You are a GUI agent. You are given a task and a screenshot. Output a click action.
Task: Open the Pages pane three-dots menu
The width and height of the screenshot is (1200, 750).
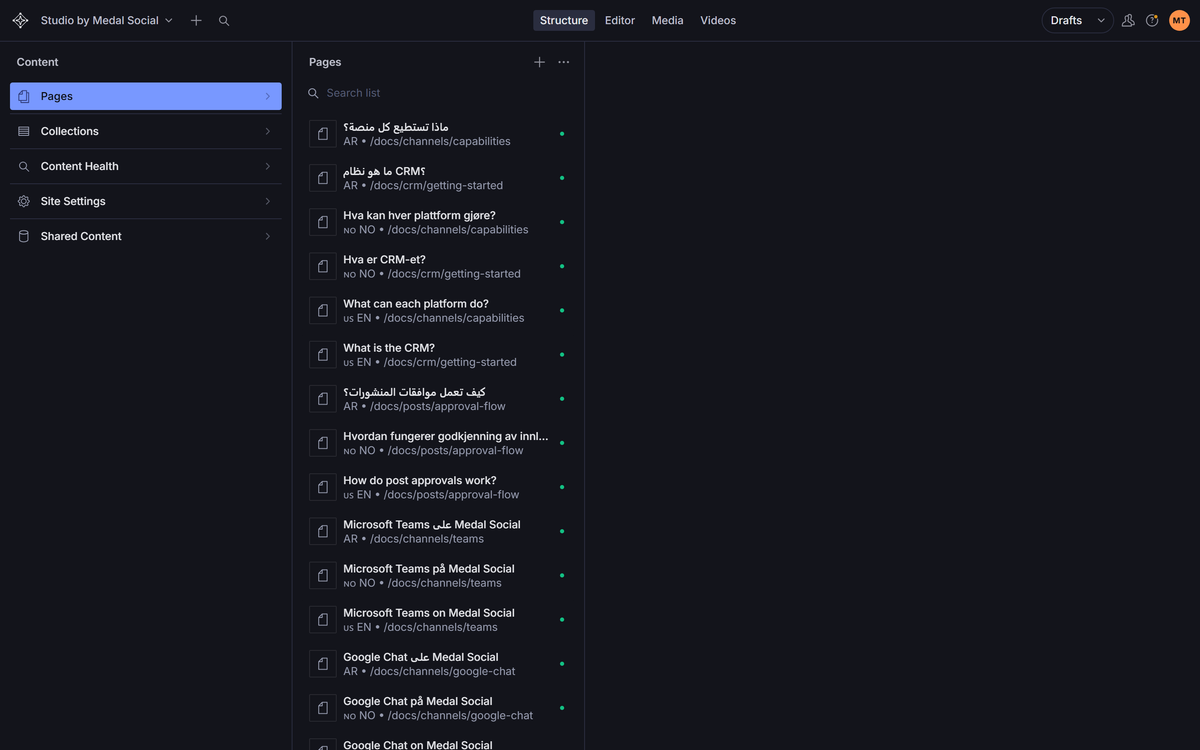coord(564,62)
